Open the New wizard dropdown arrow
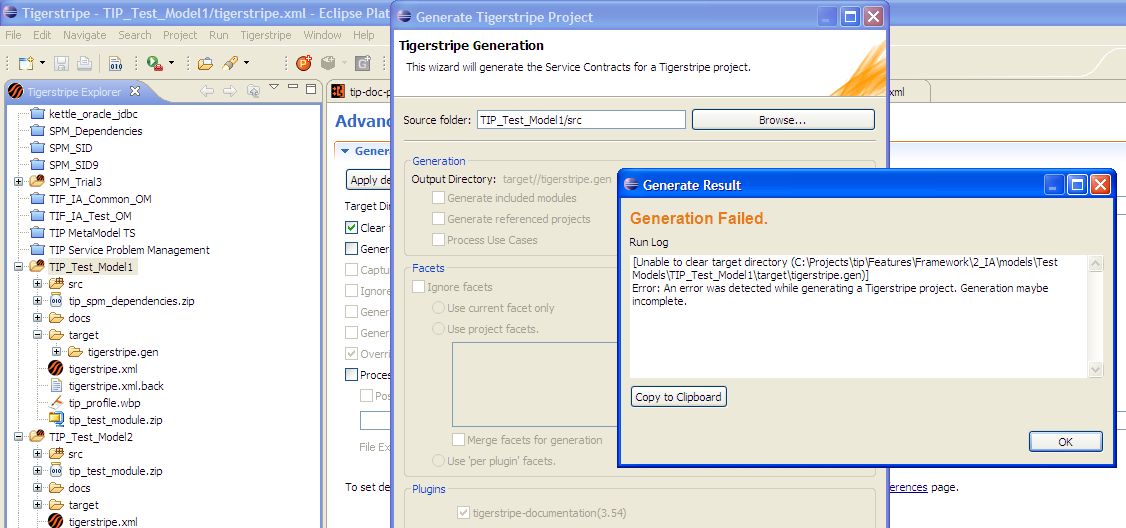1126x528 pixels. pyautogui.click(x=42, y=63)
